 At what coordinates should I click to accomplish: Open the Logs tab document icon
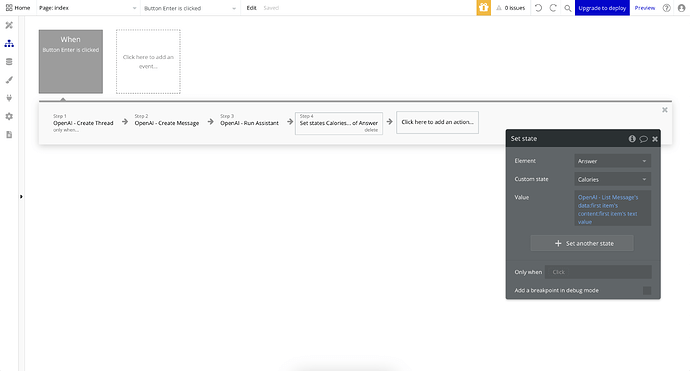[9, 135]
